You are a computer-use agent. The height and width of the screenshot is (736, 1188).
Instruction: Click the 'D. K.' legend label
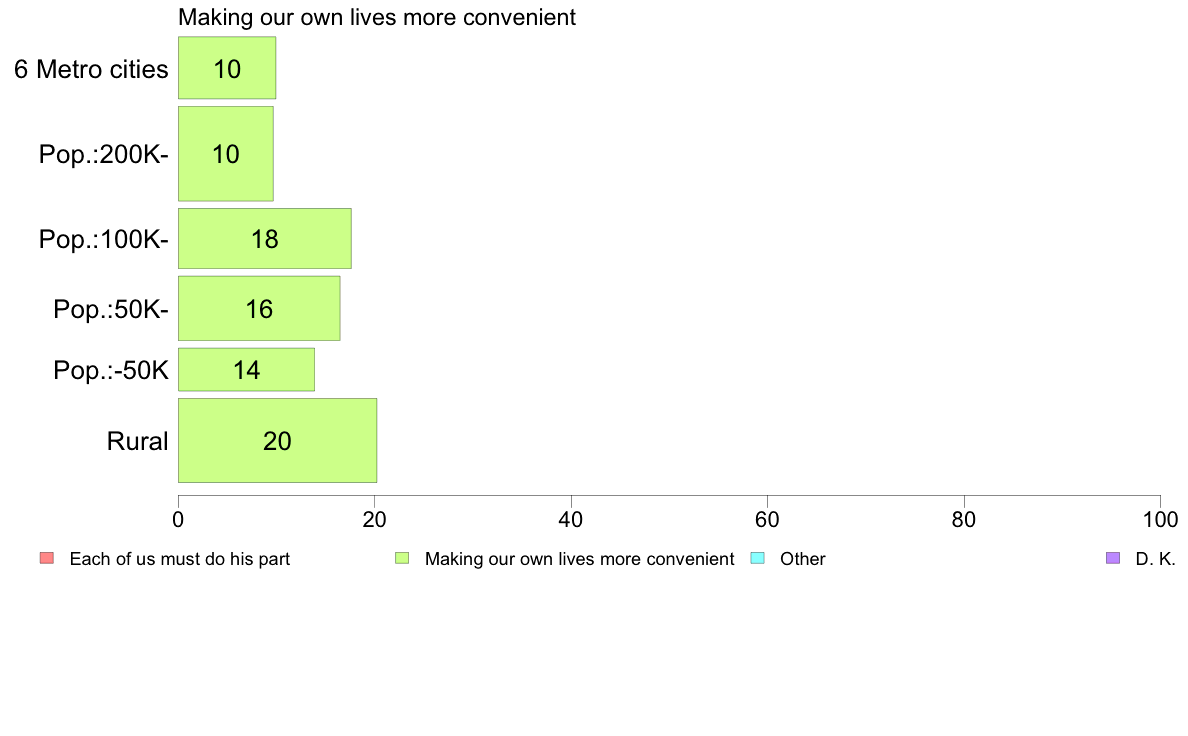[1155, 559]
